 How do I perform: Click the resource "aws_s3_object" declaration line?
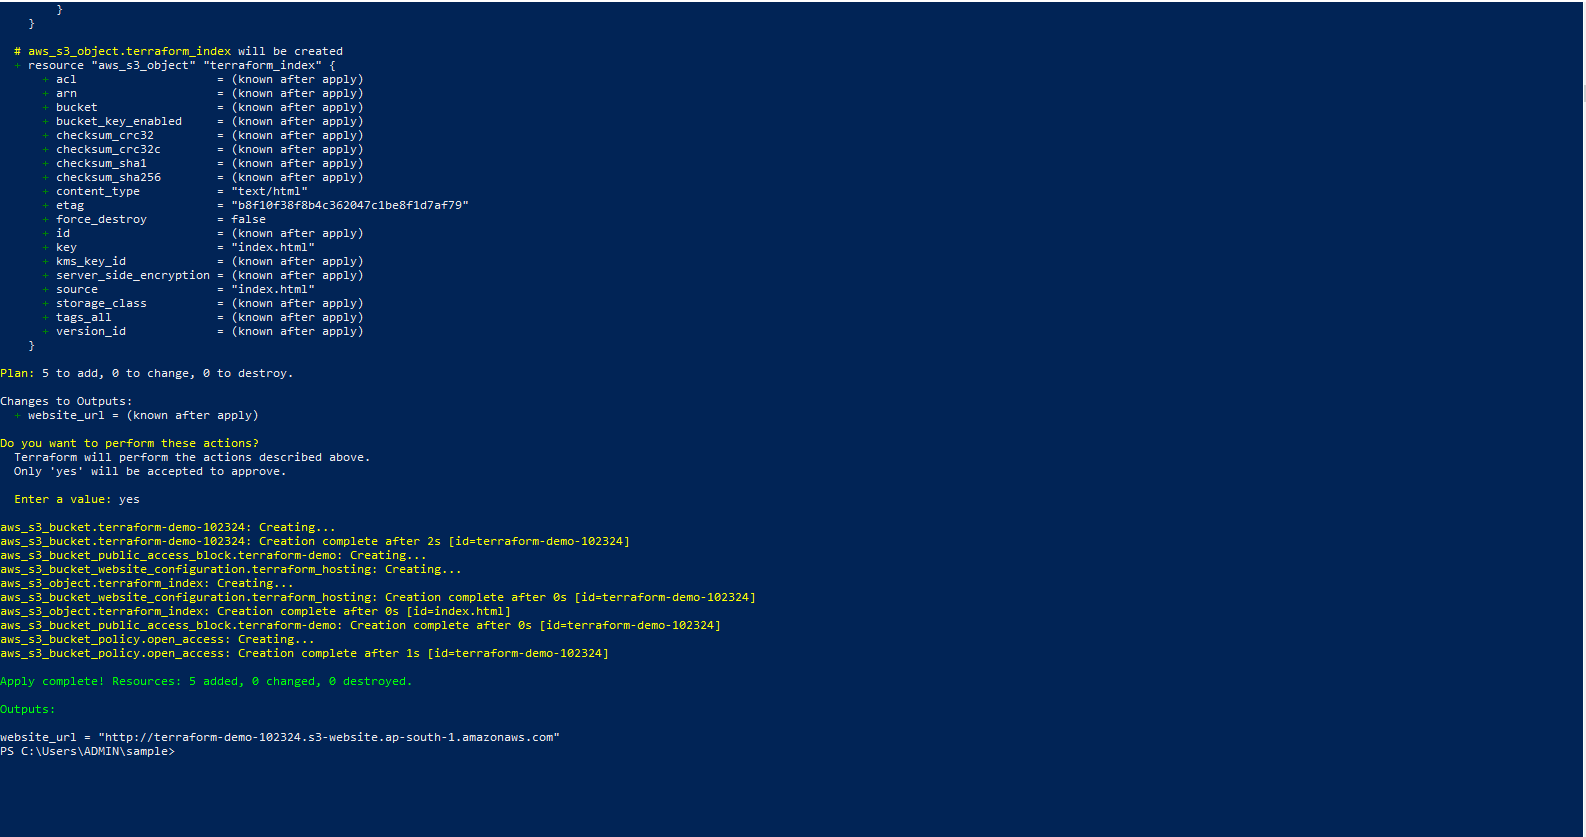[x=181, y=65]
